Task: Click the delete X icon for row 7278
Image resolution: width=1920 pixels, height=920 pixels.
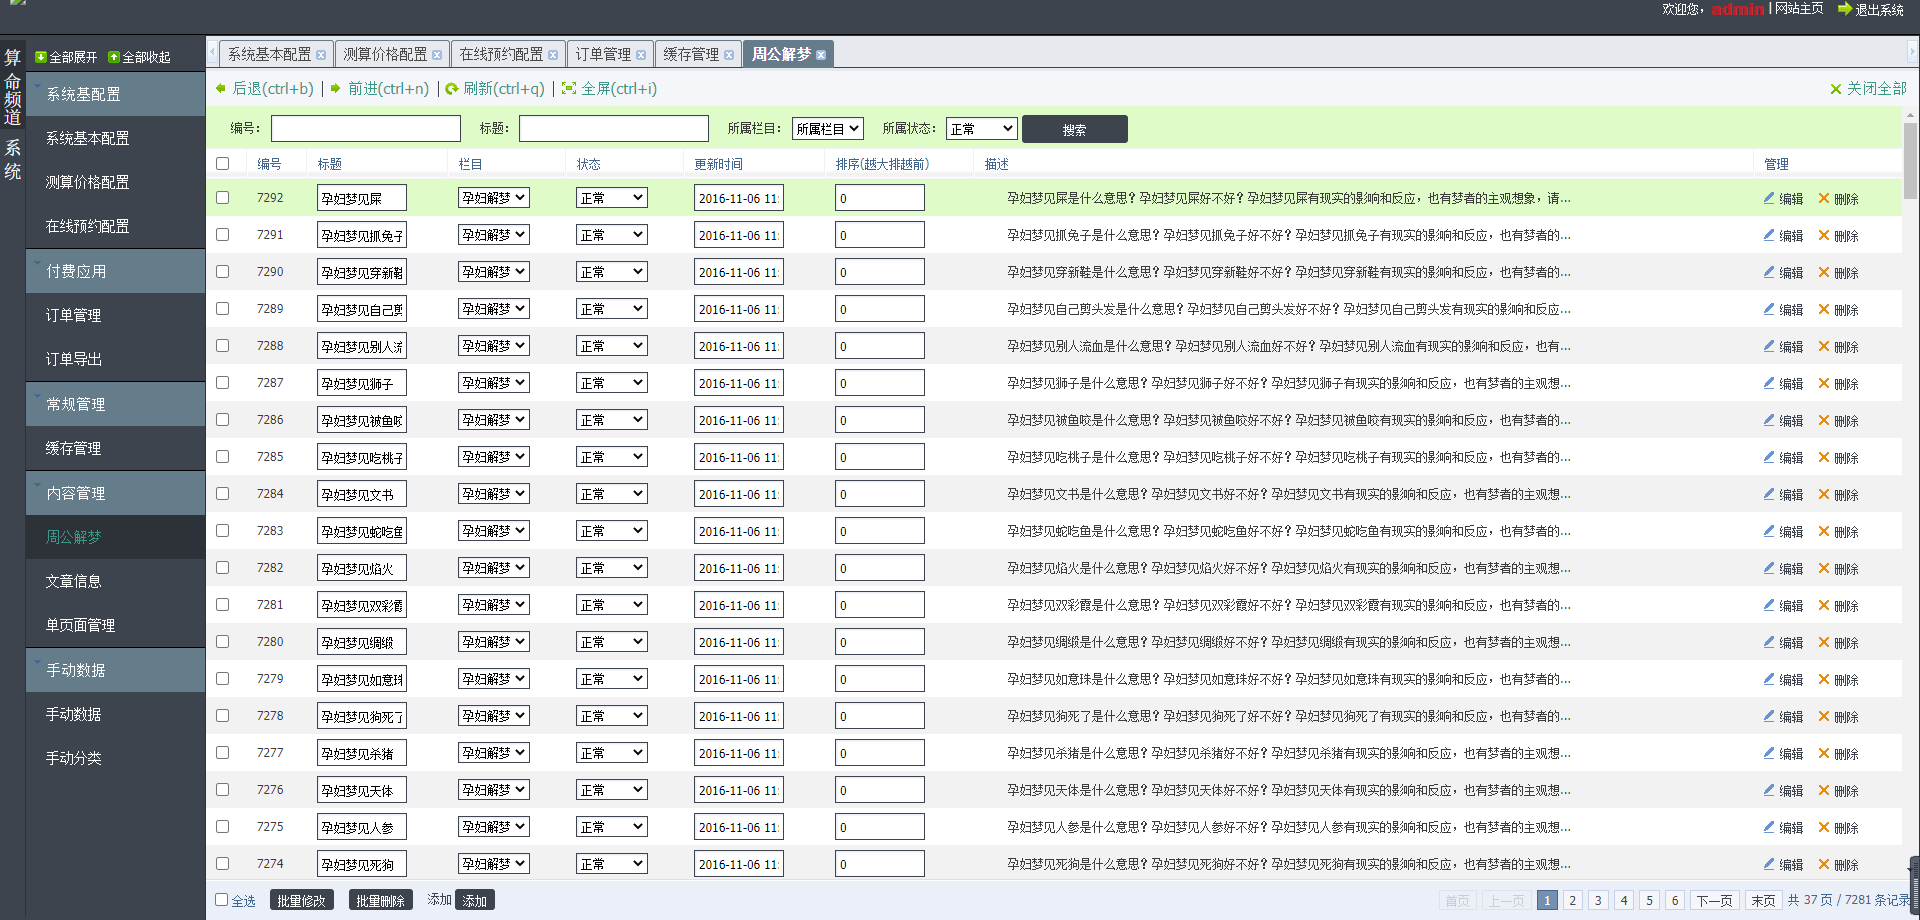Action: 1824,716
